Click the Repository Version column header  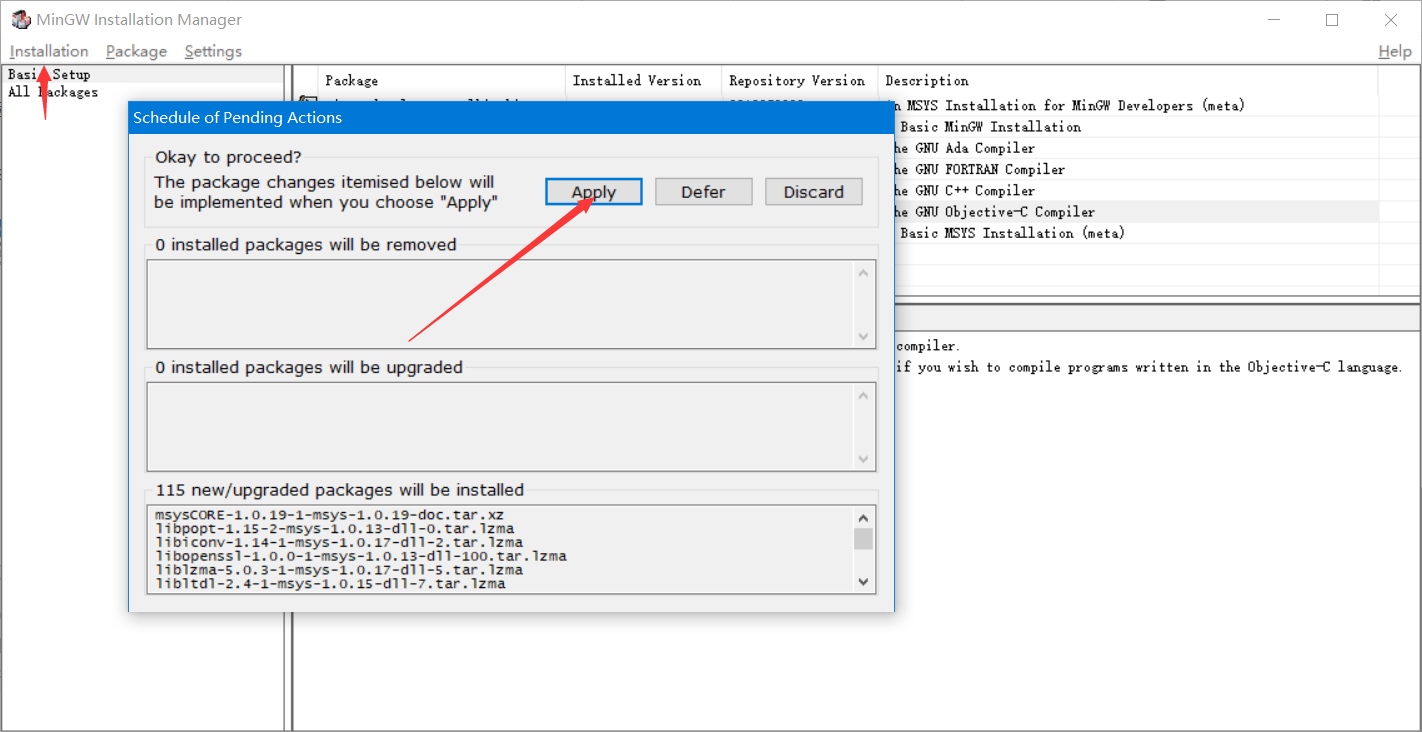(x=799, y=81)
